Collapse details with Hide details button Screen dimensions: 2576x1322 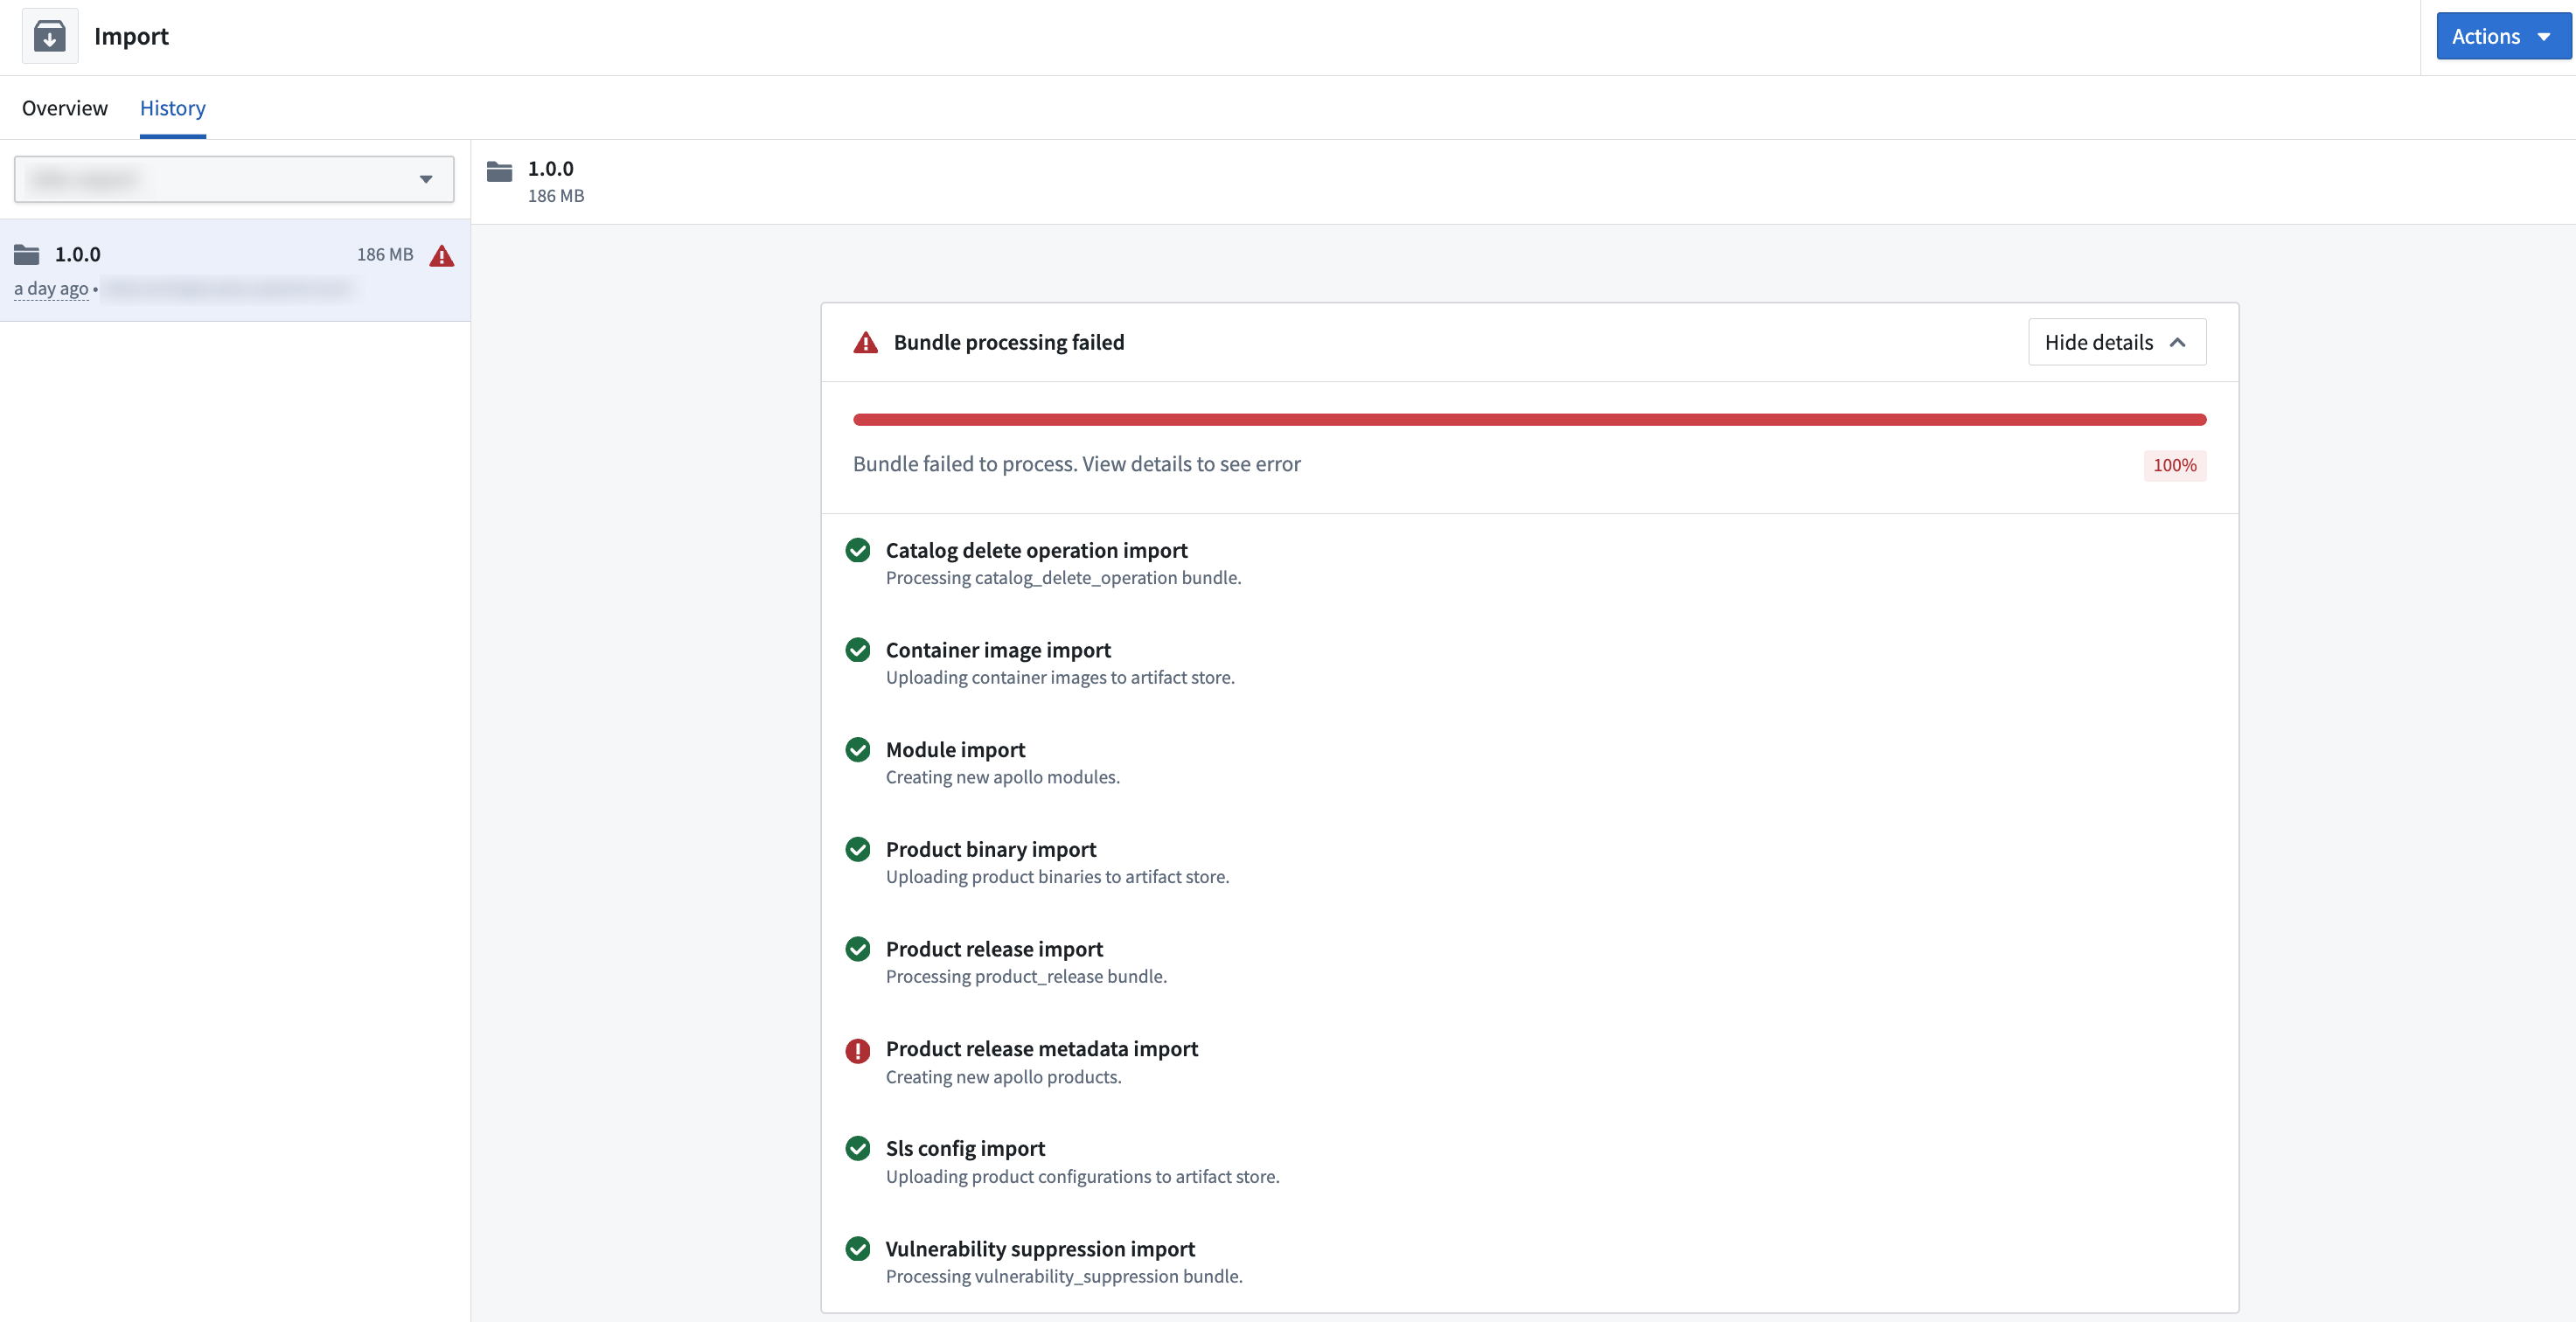[x=2117, y=342]
